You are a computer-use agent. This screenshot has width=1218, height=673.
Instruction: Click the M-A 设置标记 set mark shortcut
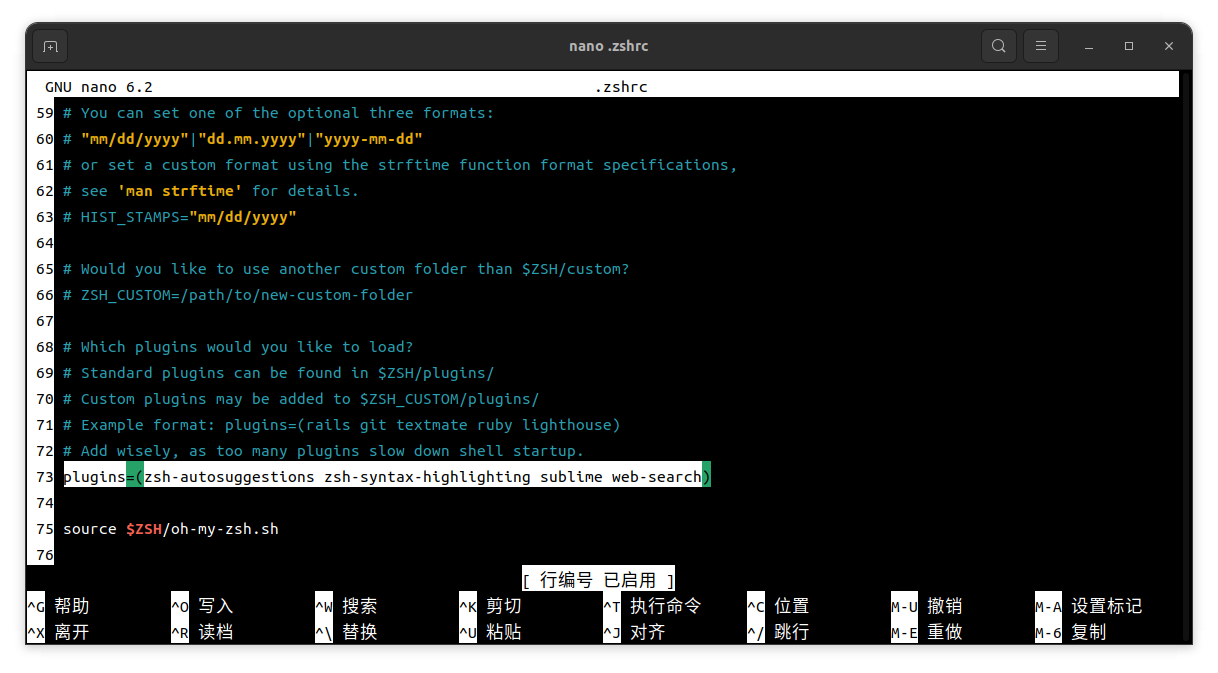[x=1088, y=606]
